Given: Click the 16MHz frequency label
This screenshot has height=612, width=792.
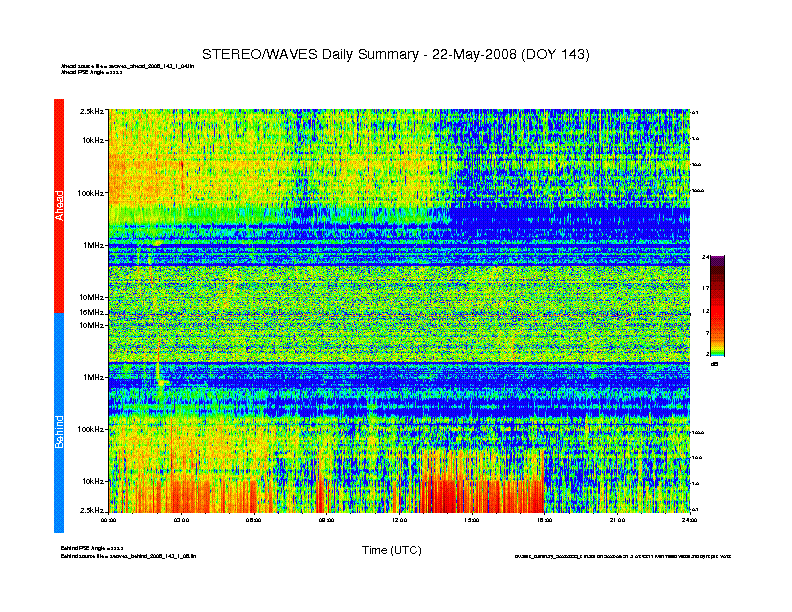Looking at the screenshot, I should [92, 313].
